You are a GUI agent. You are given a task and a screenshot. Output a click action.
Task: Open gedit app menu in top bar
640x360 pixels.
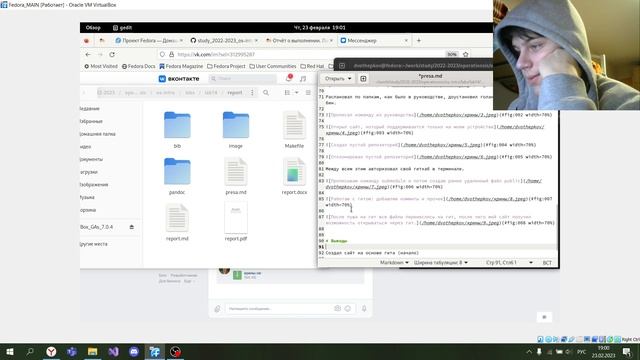[x=122, y=28]
